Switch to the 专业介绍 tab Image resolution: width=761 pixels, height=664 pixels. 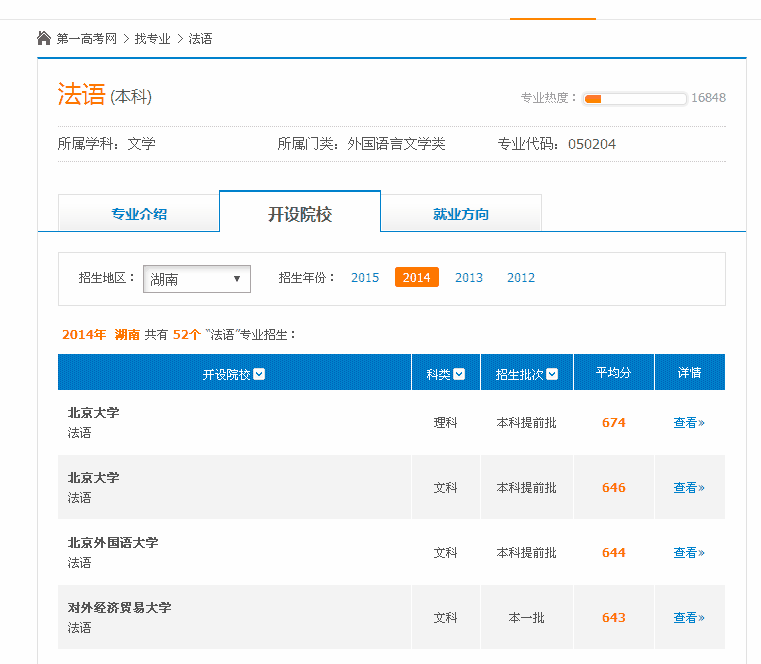(139, 213)
